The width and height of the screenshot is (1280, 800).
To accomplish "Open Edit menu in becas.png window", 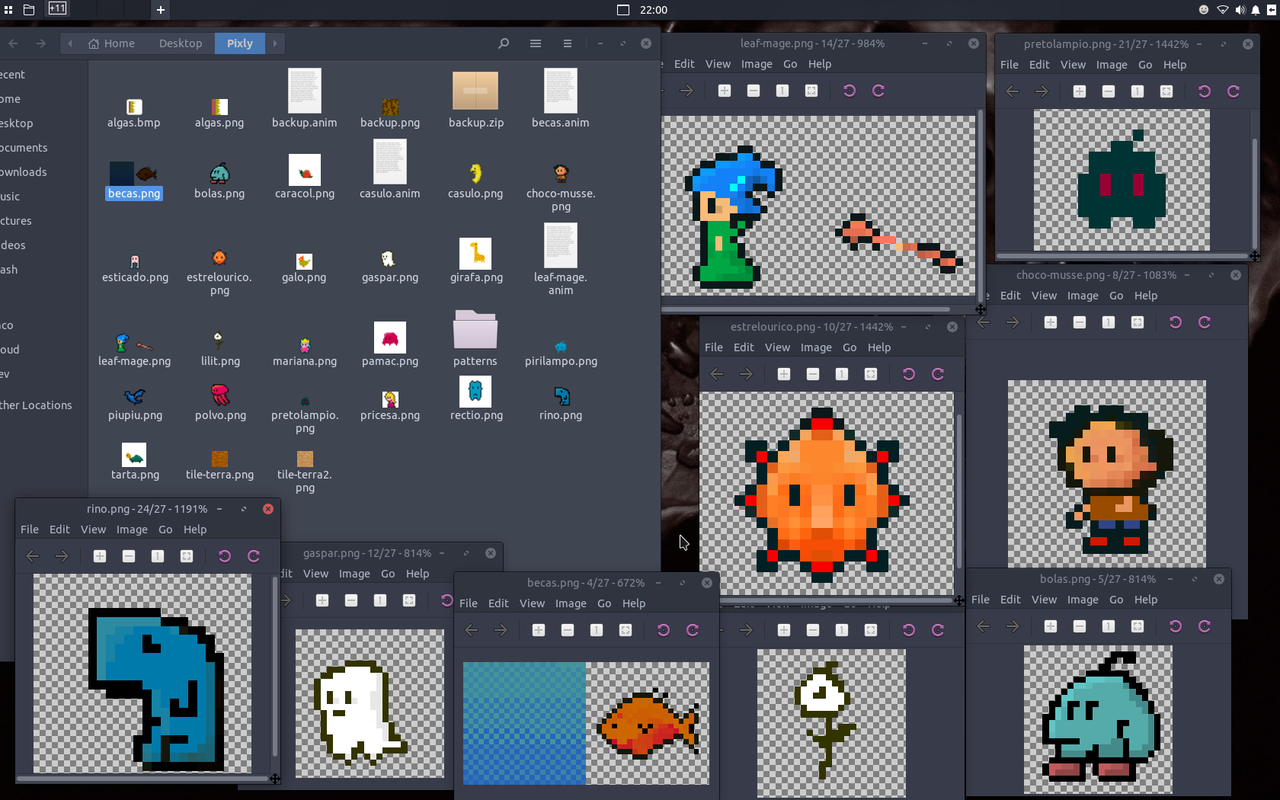I will 499,603.
